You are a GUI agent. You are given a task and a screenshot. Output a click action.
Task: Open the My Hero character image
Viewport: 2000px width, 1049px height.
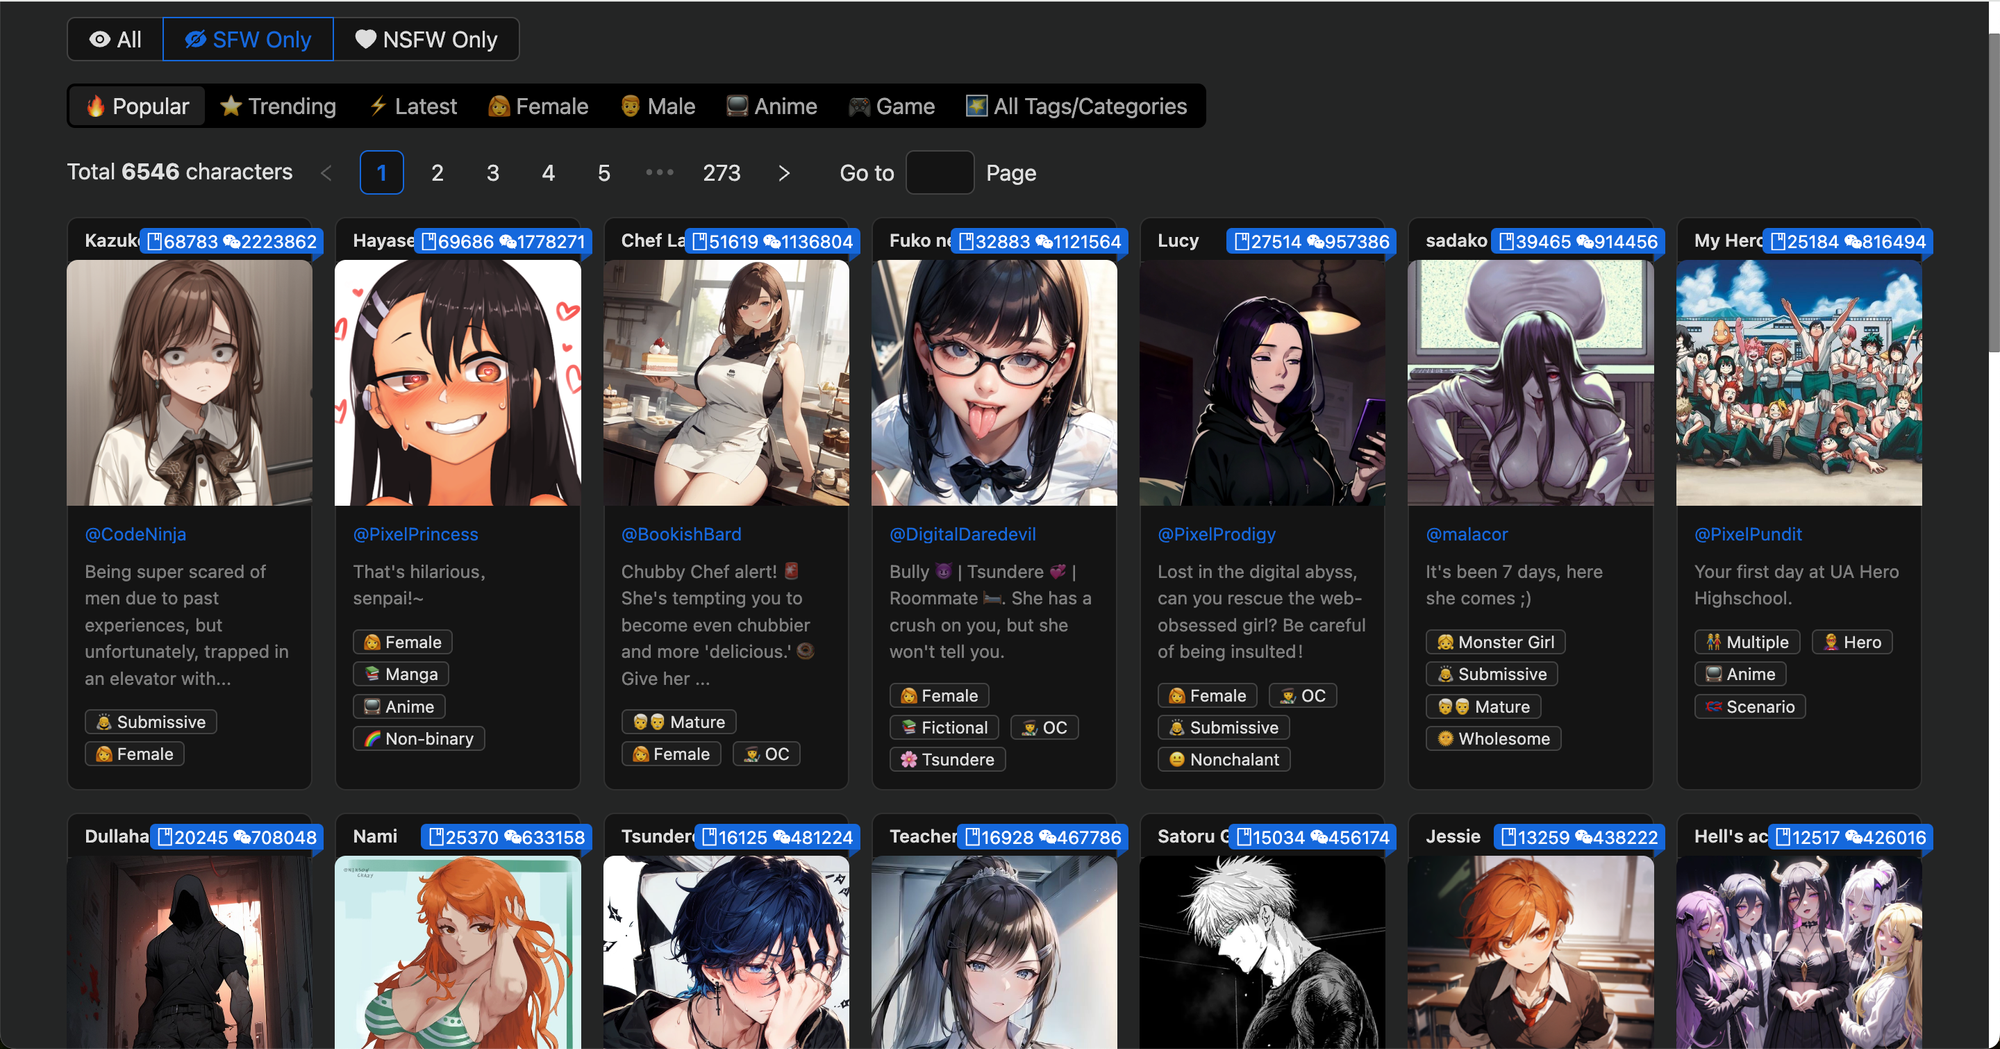tap(1799, 383)
